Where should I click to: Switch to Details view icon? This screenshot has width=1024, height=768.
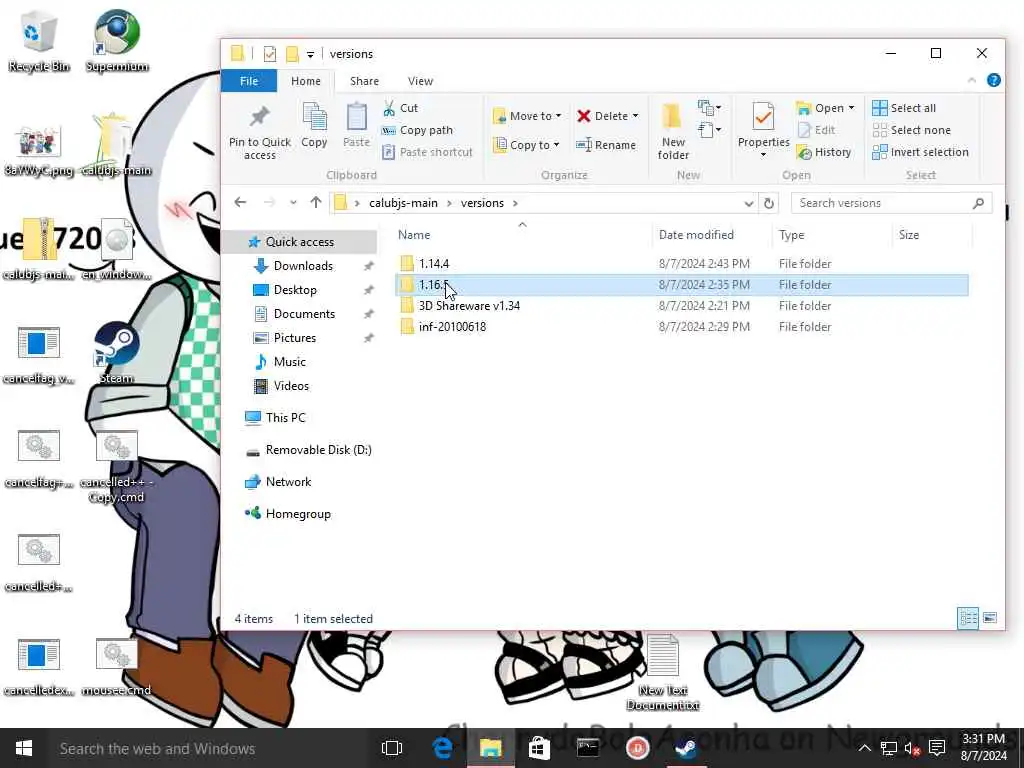tap(967, 618)
